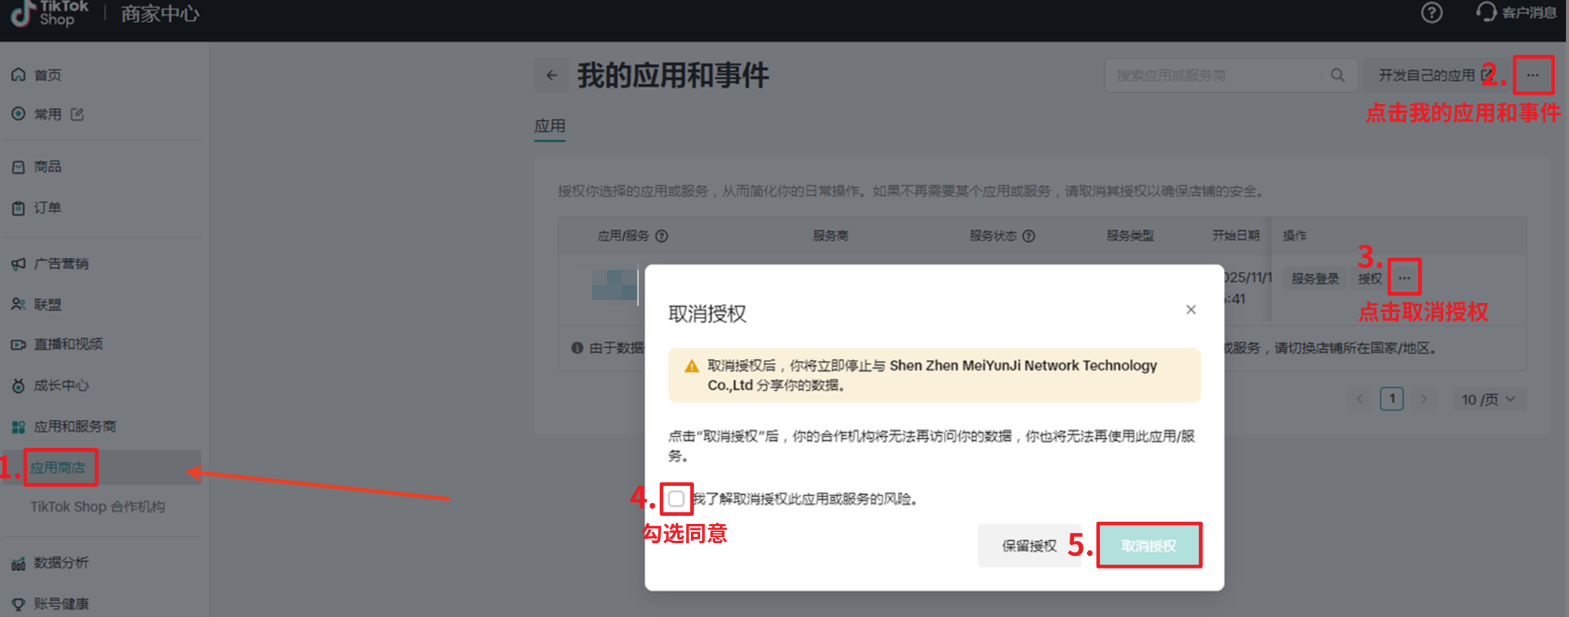Screen dimensions: 1569x617
Task: Click the app thumbnail in table row
Action: (614, 284)
